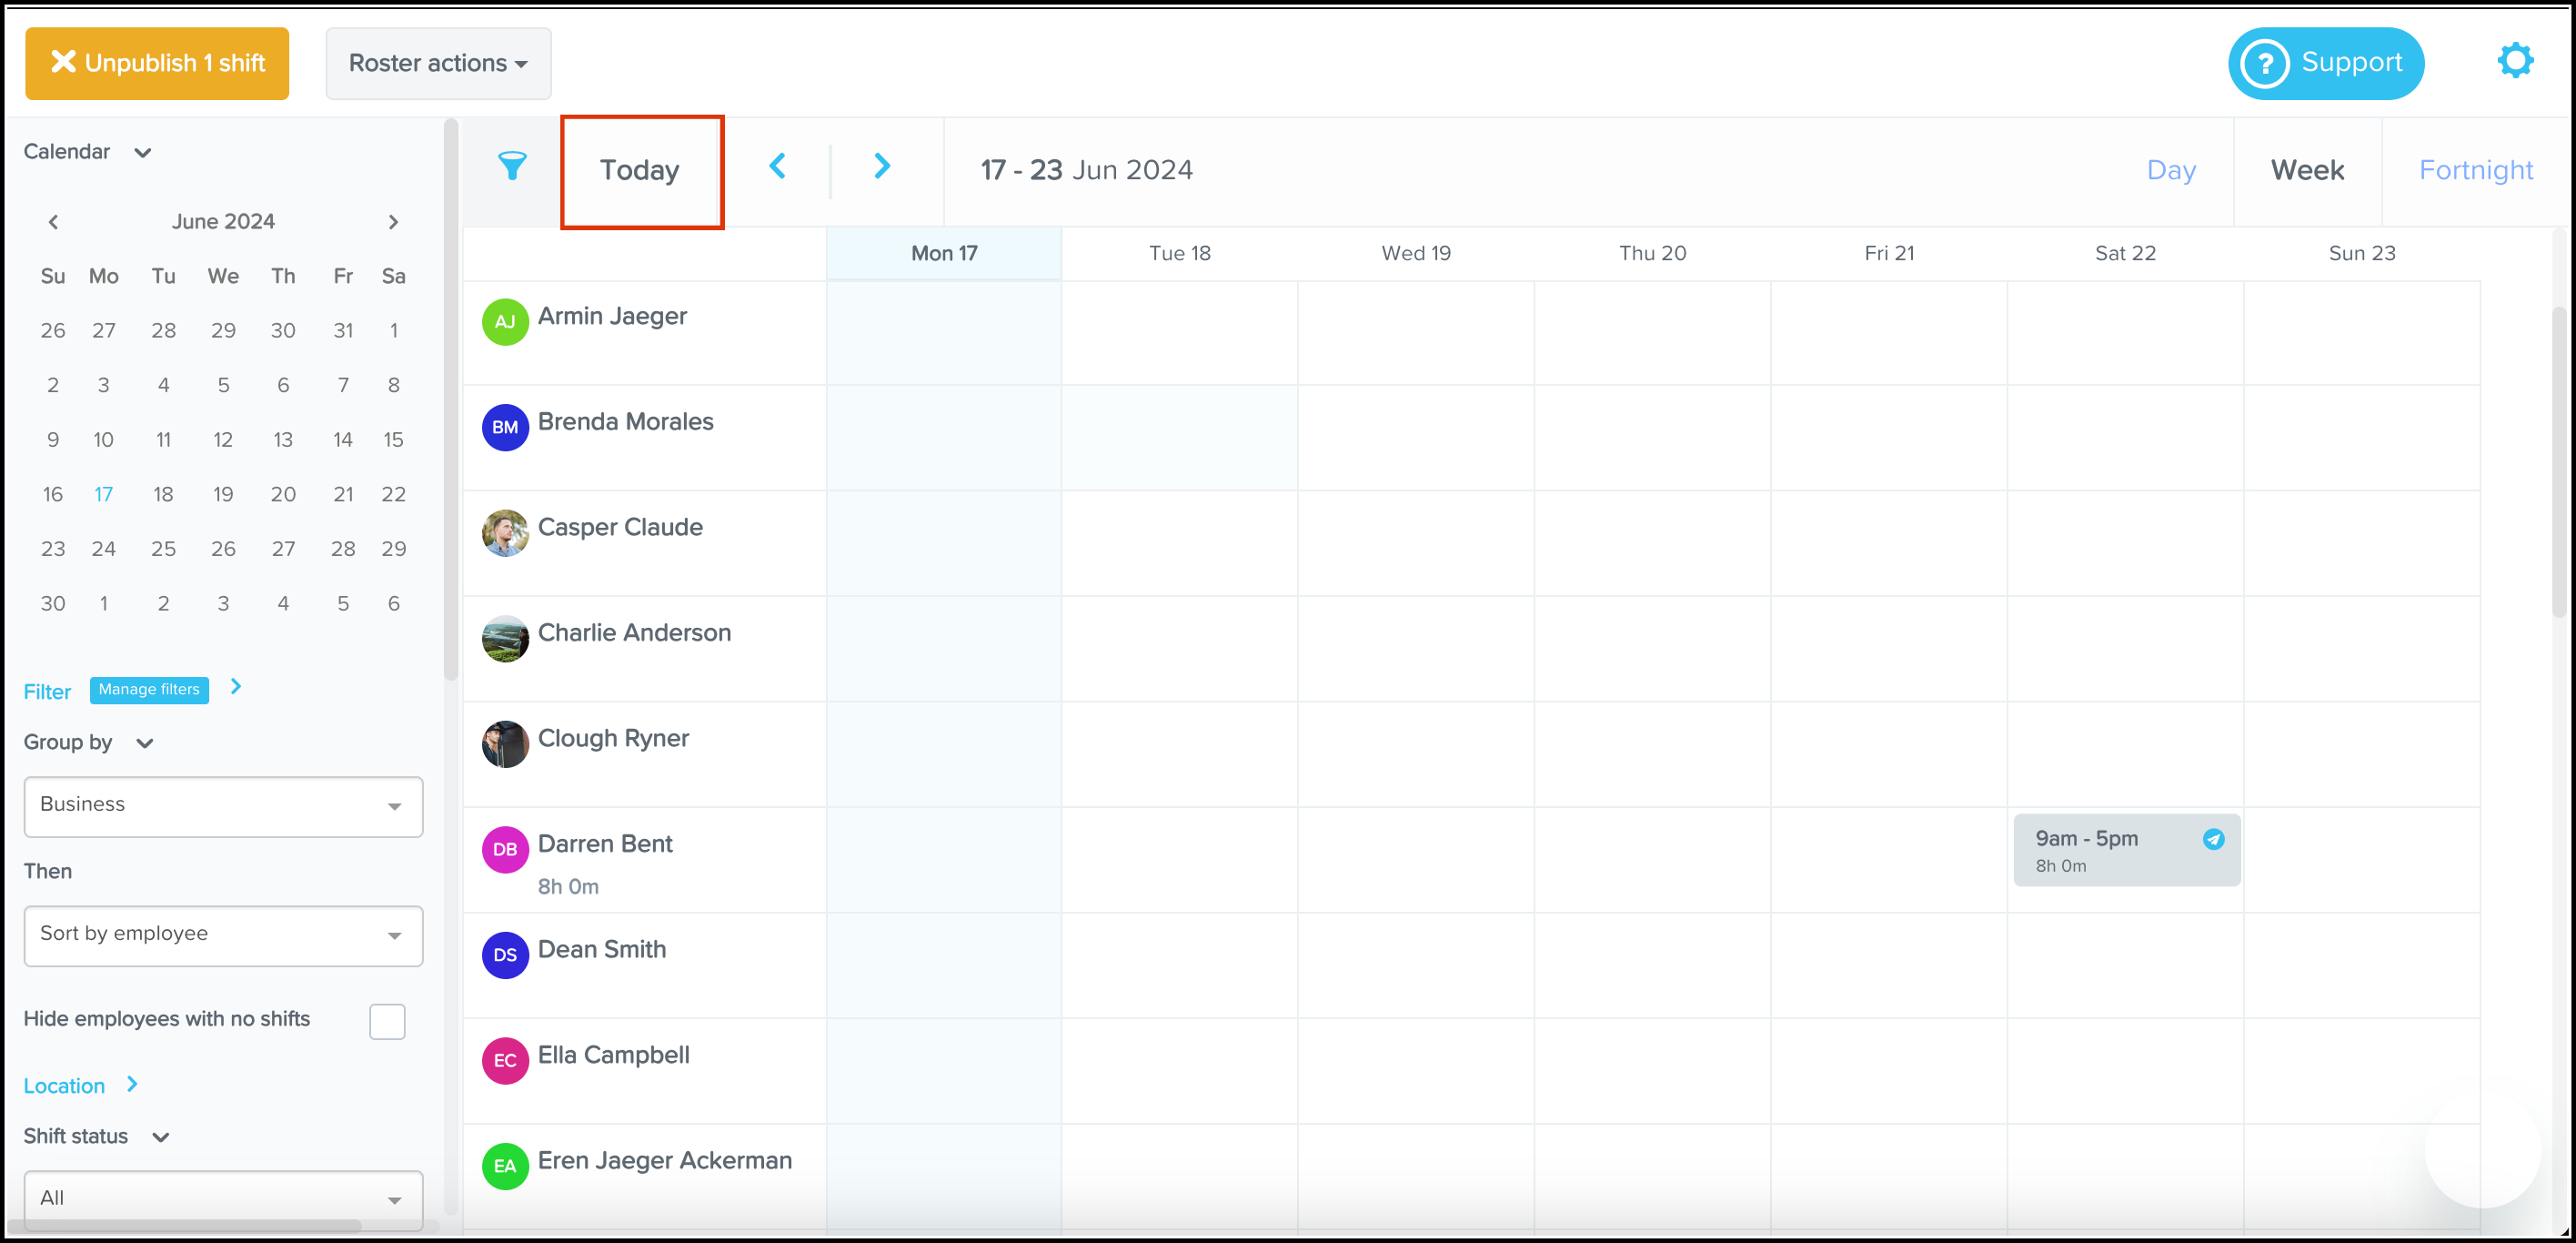This screenshot has width=2576, height=1243.
Task: Open the Business group-by dropdown
Action: click(223, 806)
